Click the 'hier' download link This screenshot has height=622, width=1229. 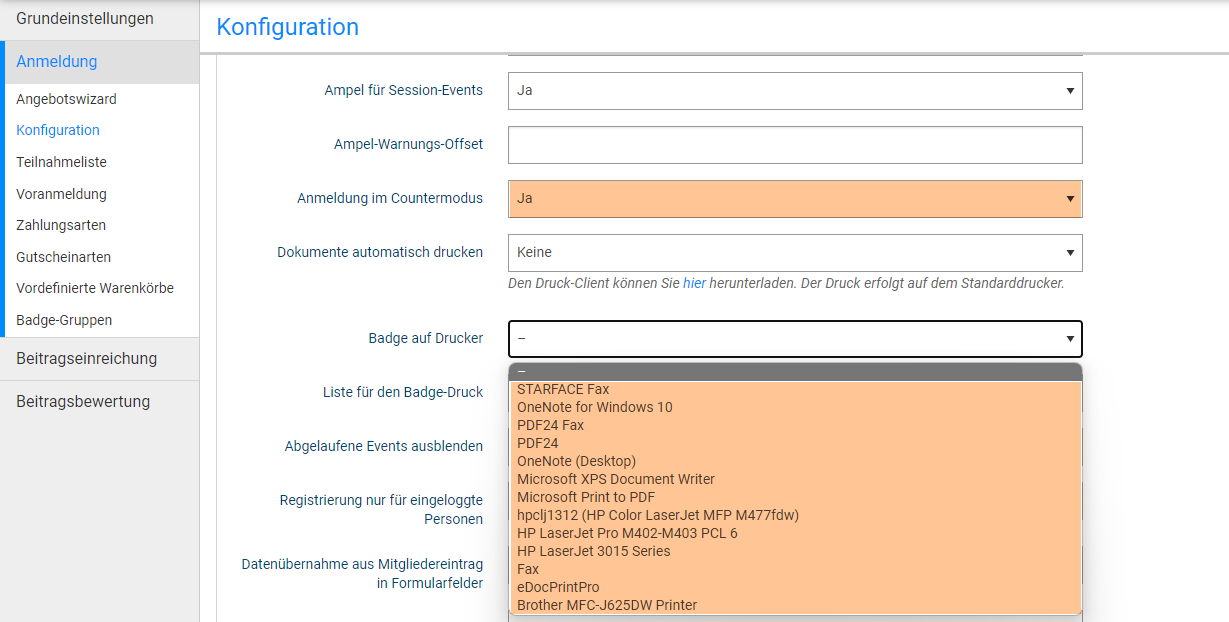click(694, 283)
